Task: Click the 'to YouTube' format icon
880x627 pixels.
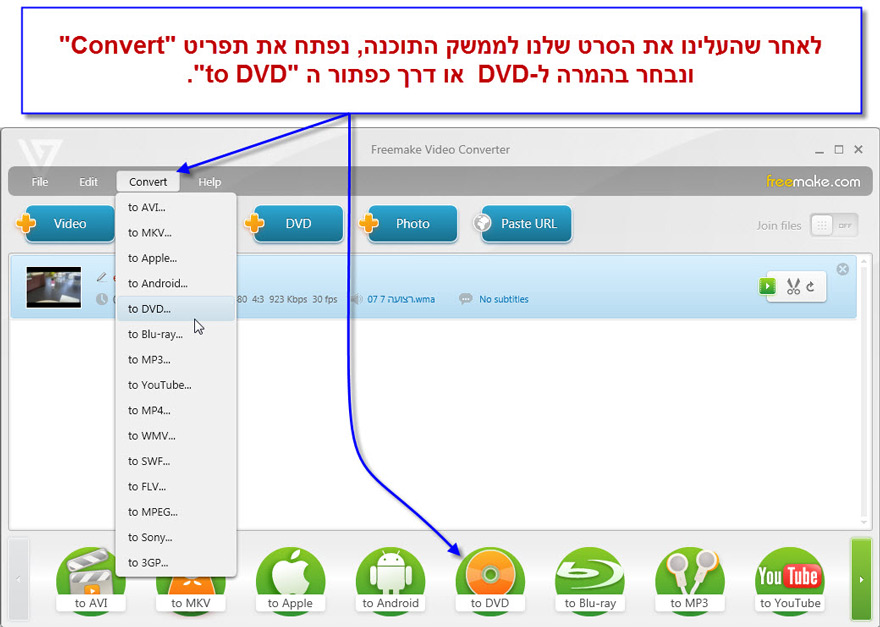Action: [790, 581]
